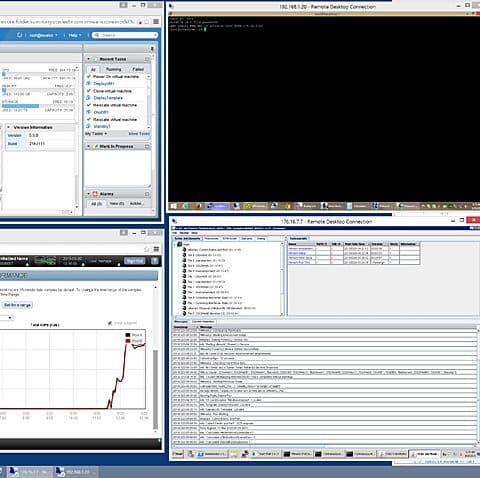Click the help icon next to Sign Out
Image resolution: width=480 pixels, height=478 pixels.
pyautogui.click(x=154, y=261)
